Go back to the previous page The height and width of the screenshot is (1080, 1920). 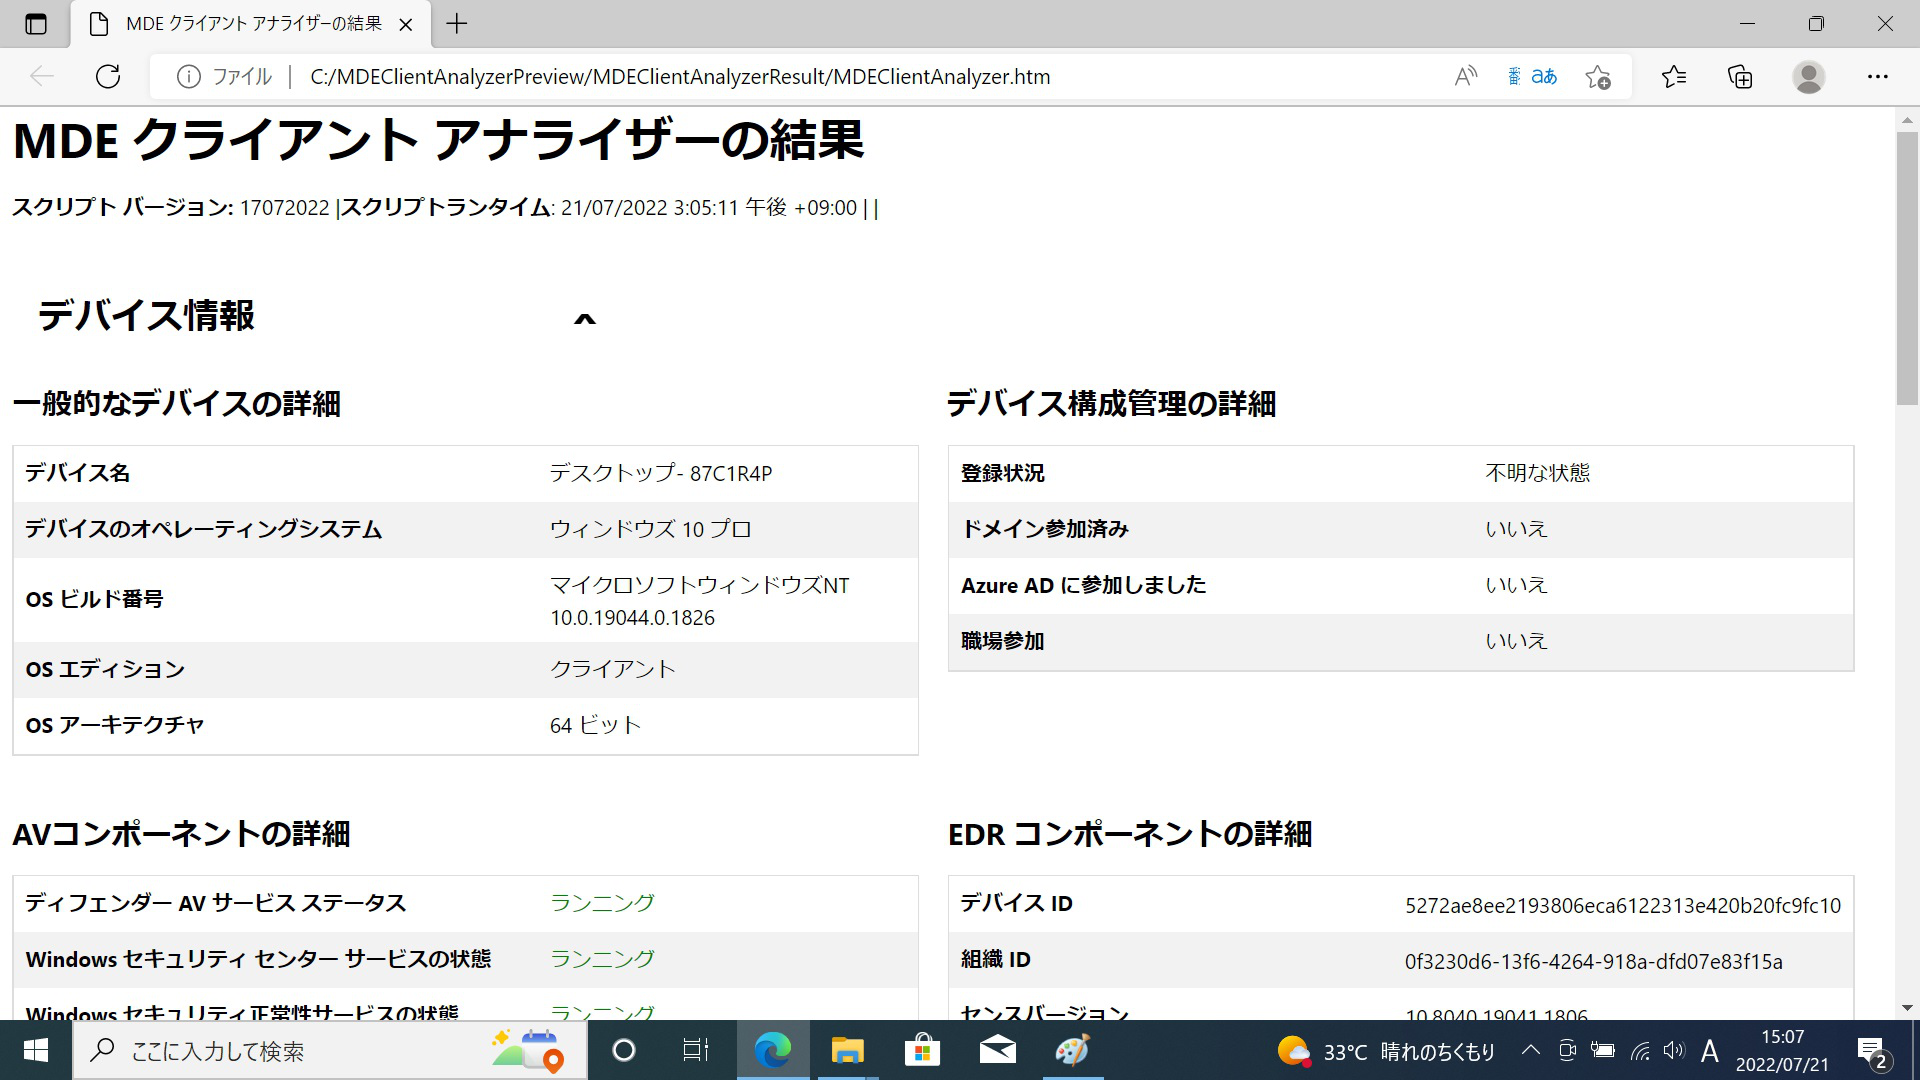pyautogui.click(x=42, y=77)
